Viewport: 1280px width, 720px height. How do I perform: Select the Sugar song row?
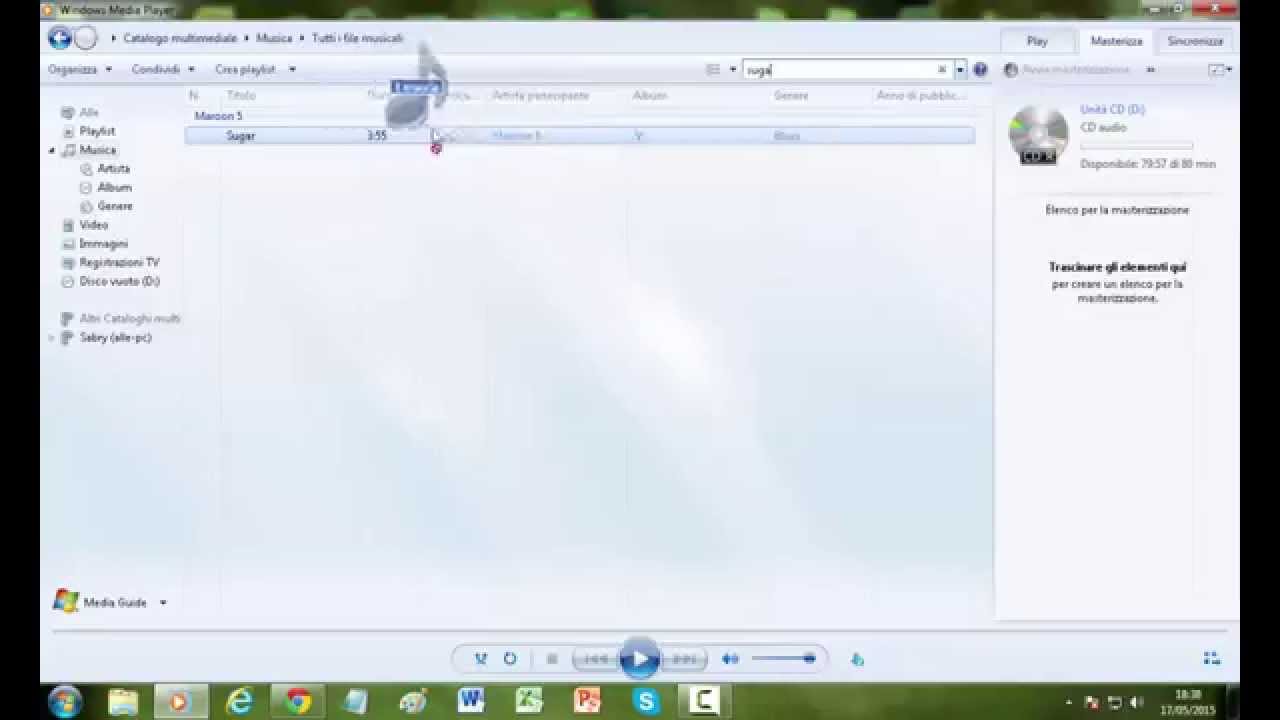580,136
